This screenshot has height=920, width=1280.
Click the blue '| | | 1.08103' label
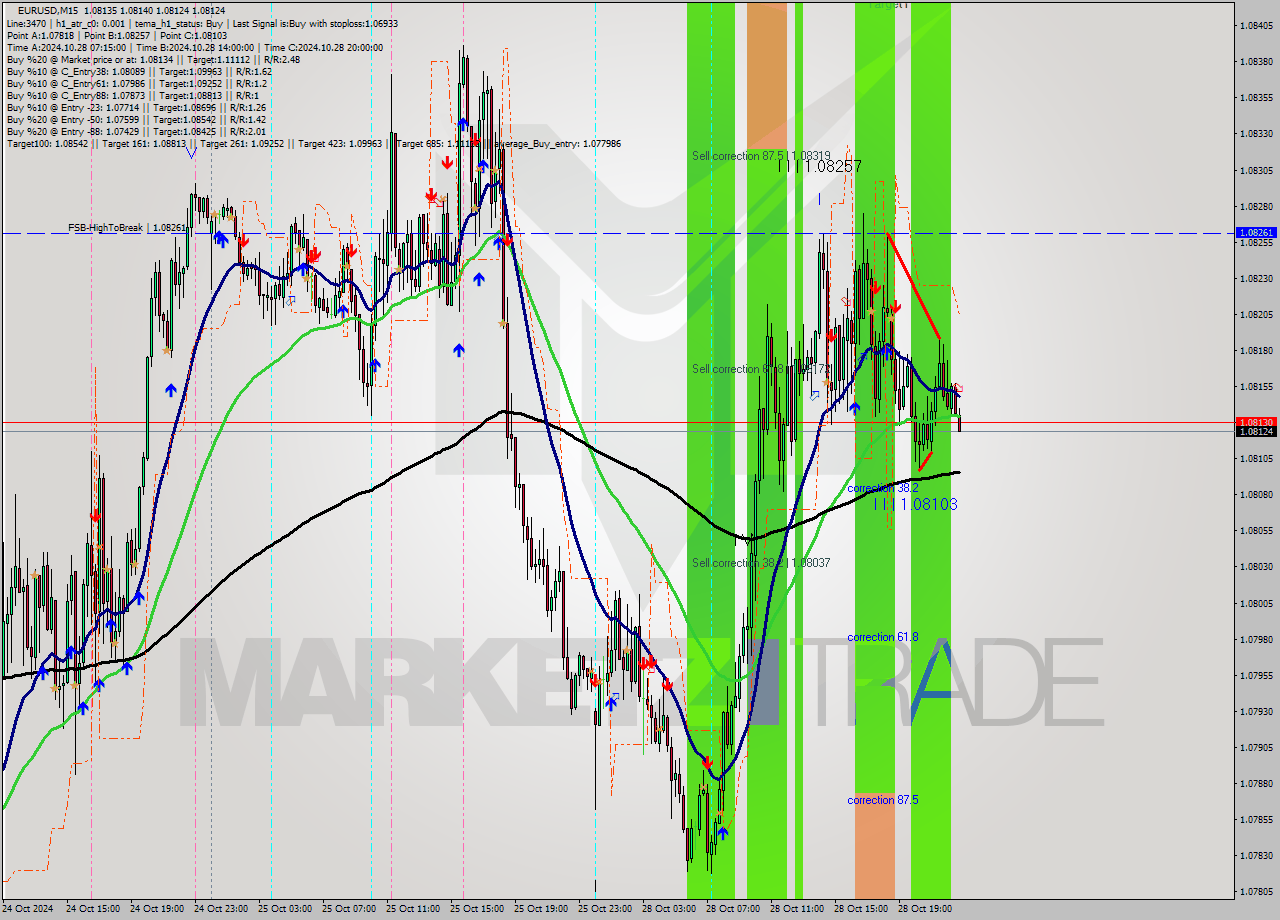point(915,504)
